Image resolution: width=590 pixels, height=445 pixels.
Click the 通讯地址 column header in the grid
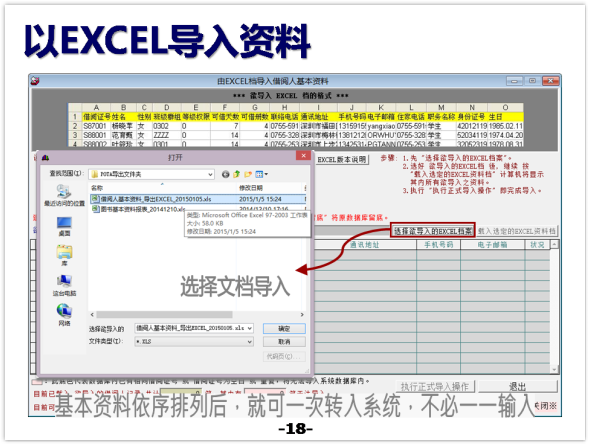pos(364,245)
